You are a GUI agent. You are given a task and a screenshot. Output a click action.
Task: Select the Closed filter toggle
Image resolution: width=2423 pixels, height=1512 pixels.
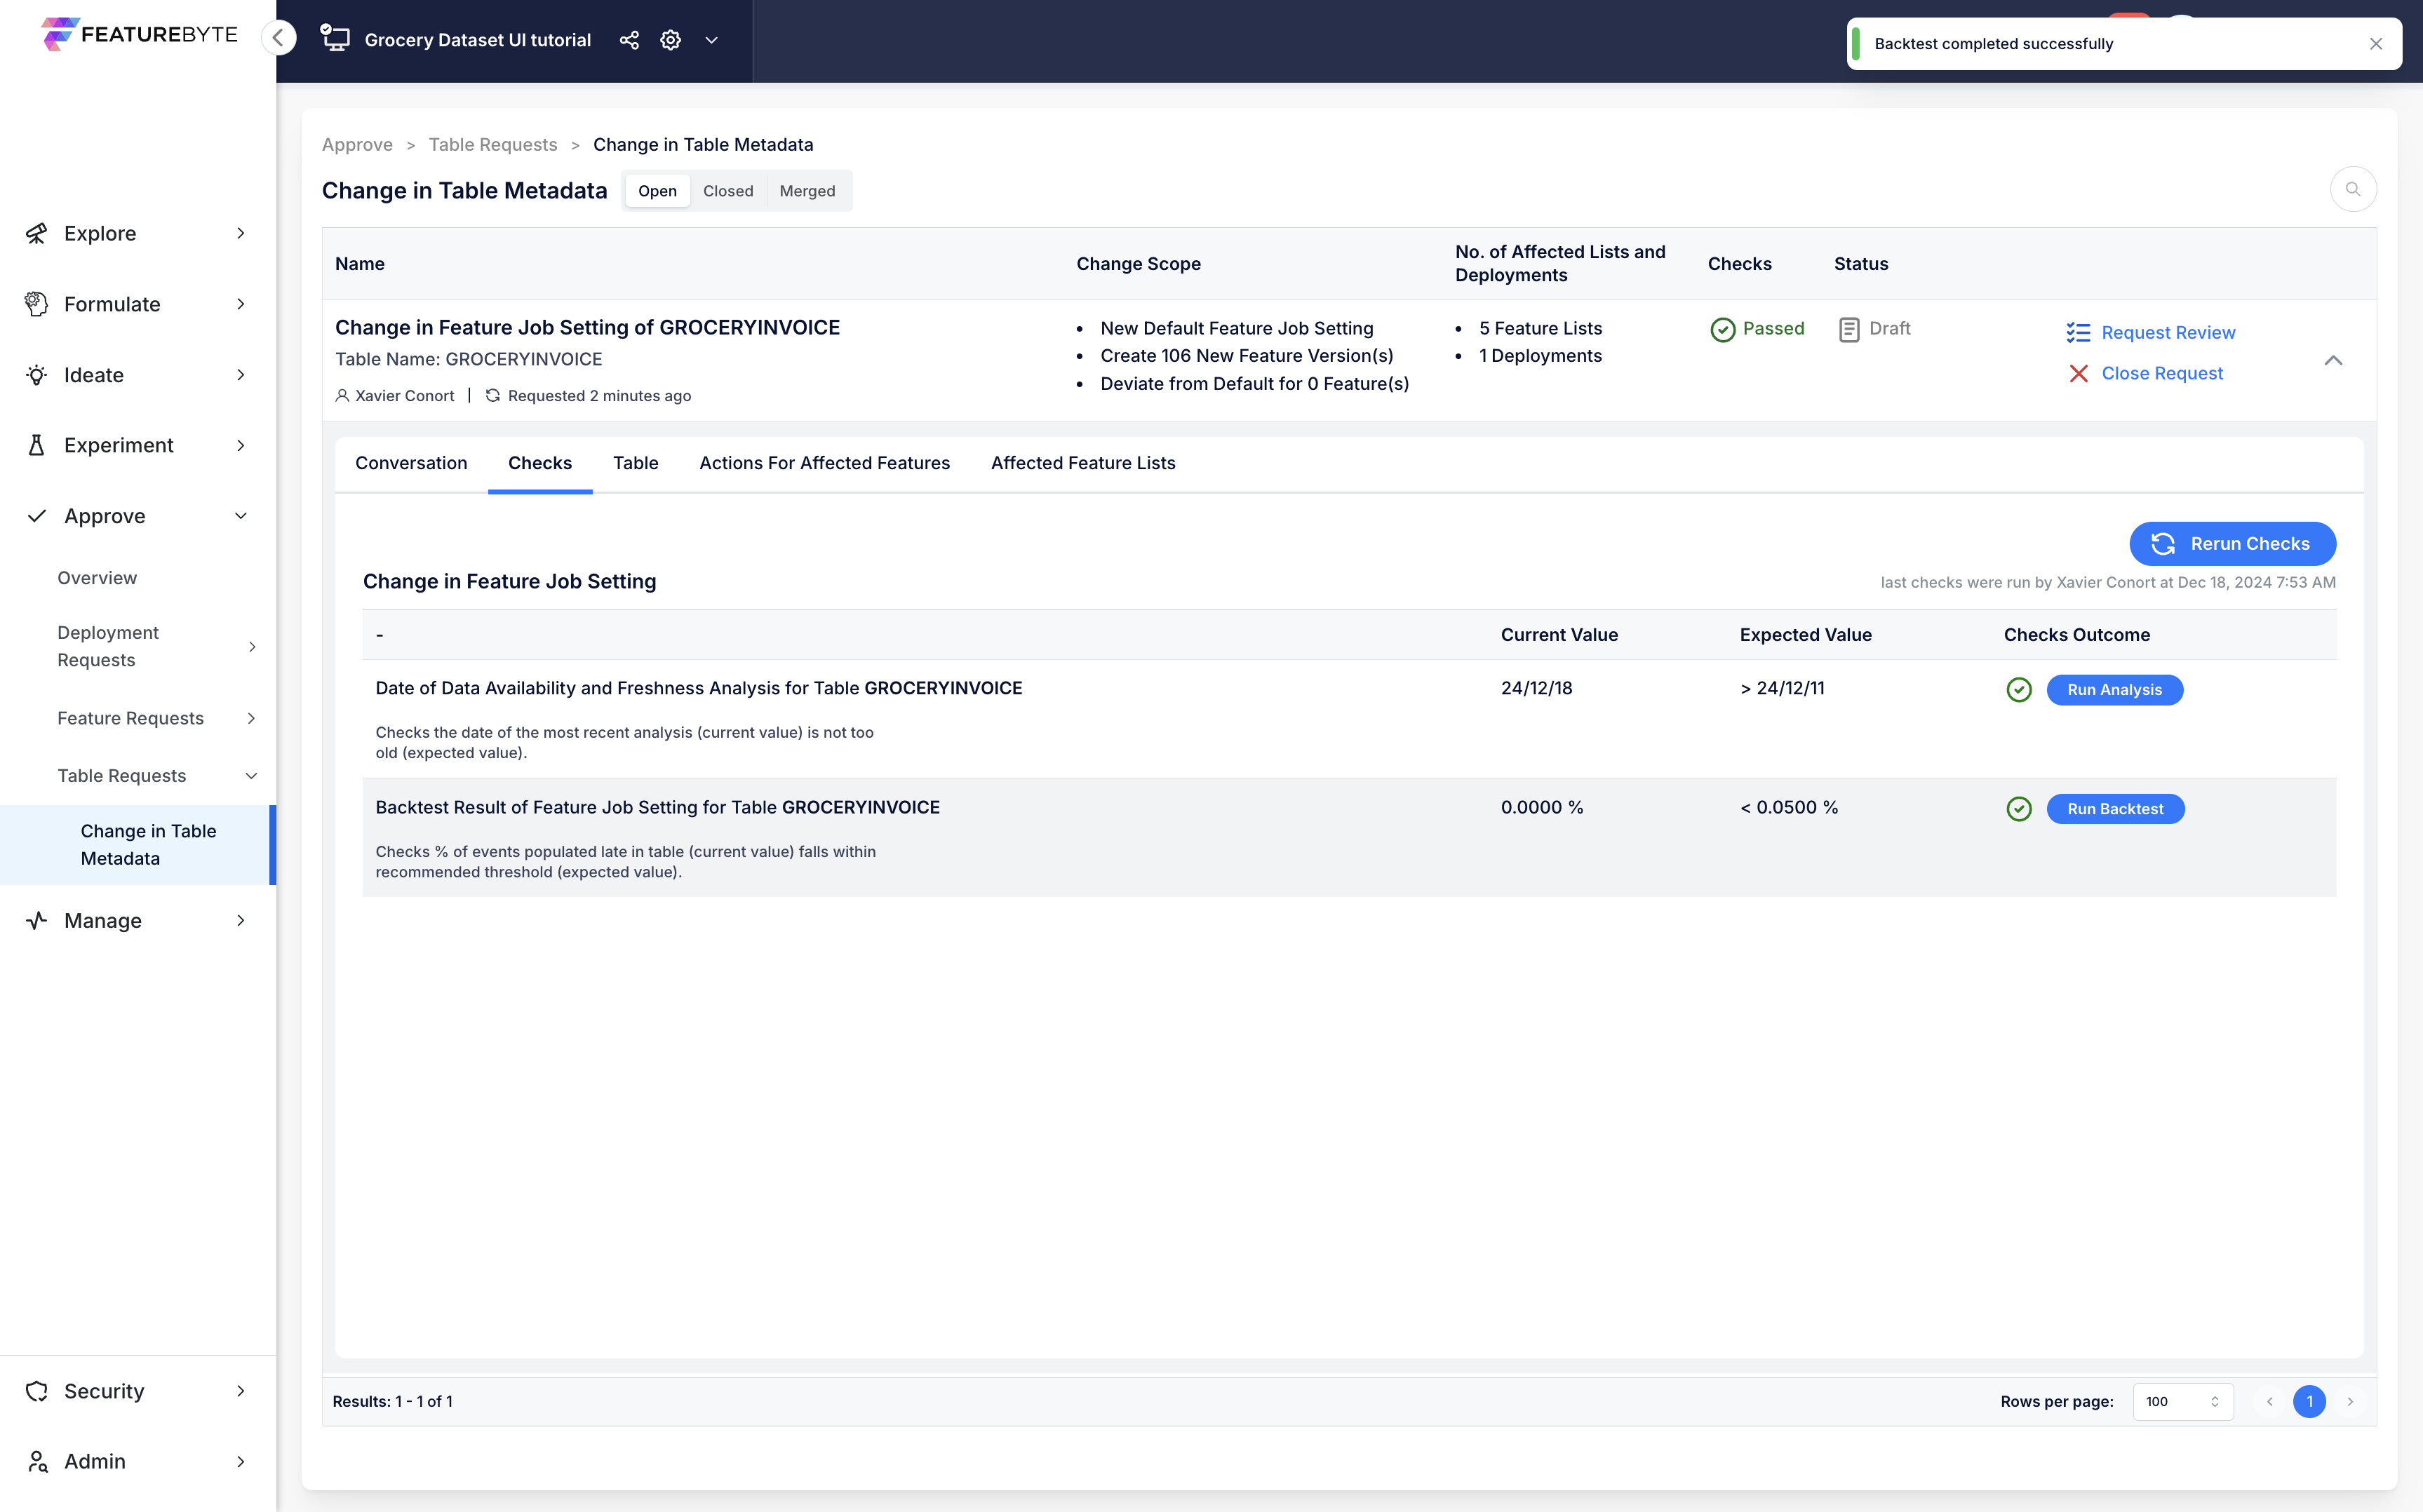[728, 191]
